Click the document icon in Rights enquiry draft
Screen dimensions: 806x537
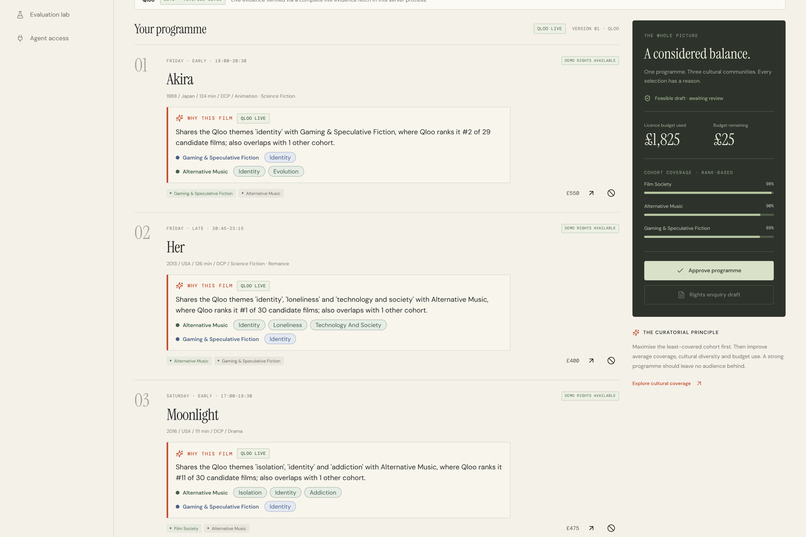(x=681, y=295)
